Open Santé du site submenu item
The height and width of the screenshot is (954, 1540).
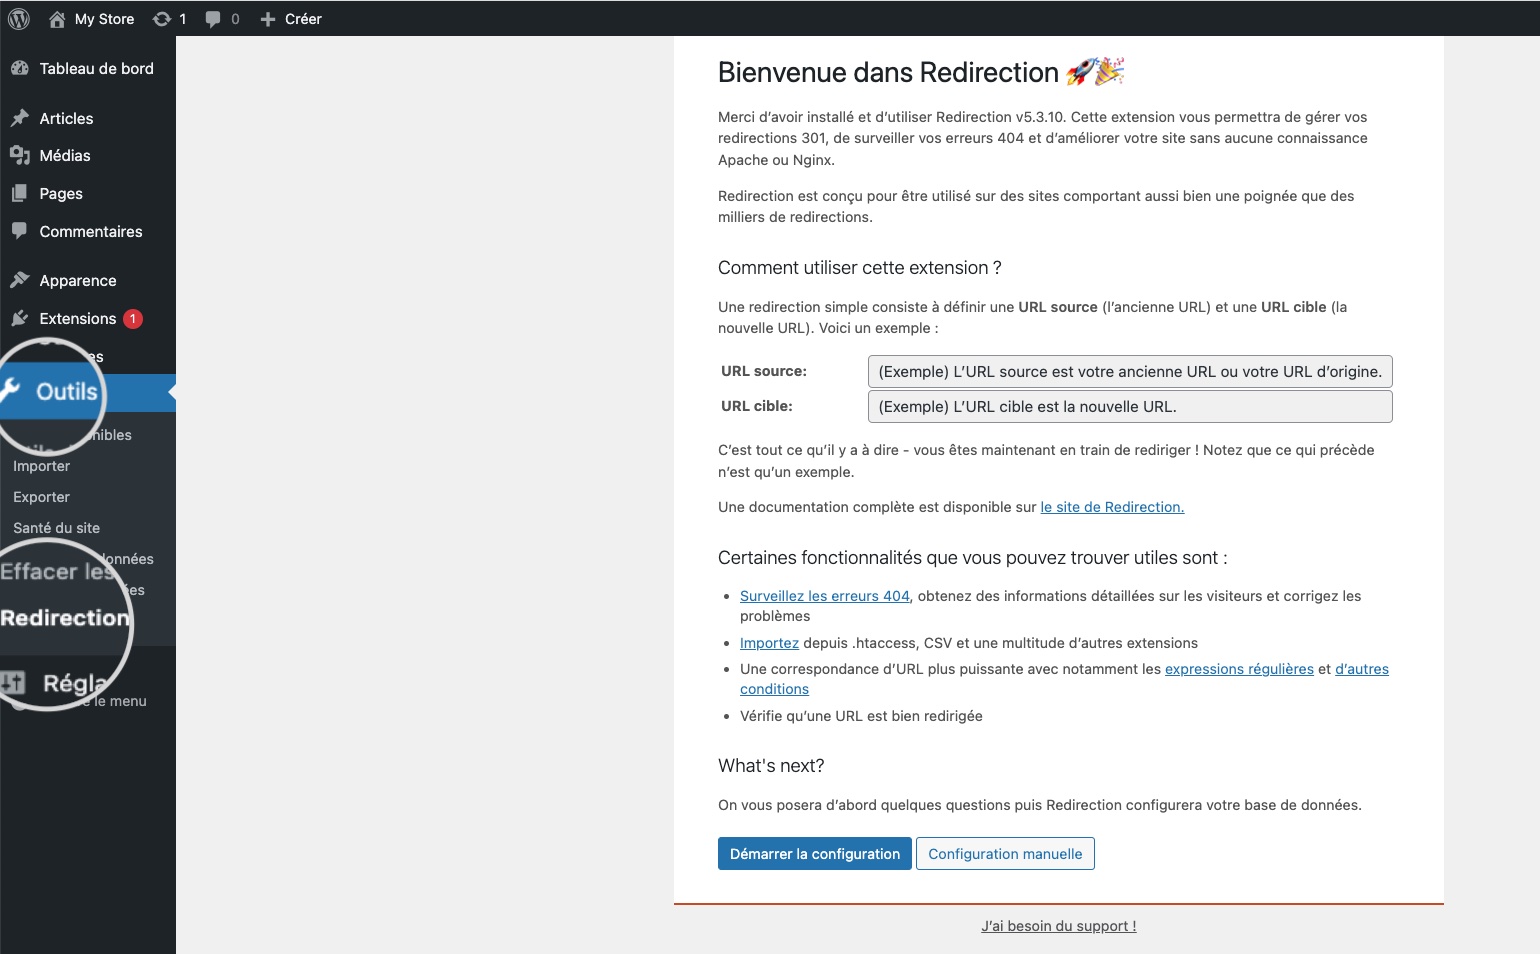(57, 528)
